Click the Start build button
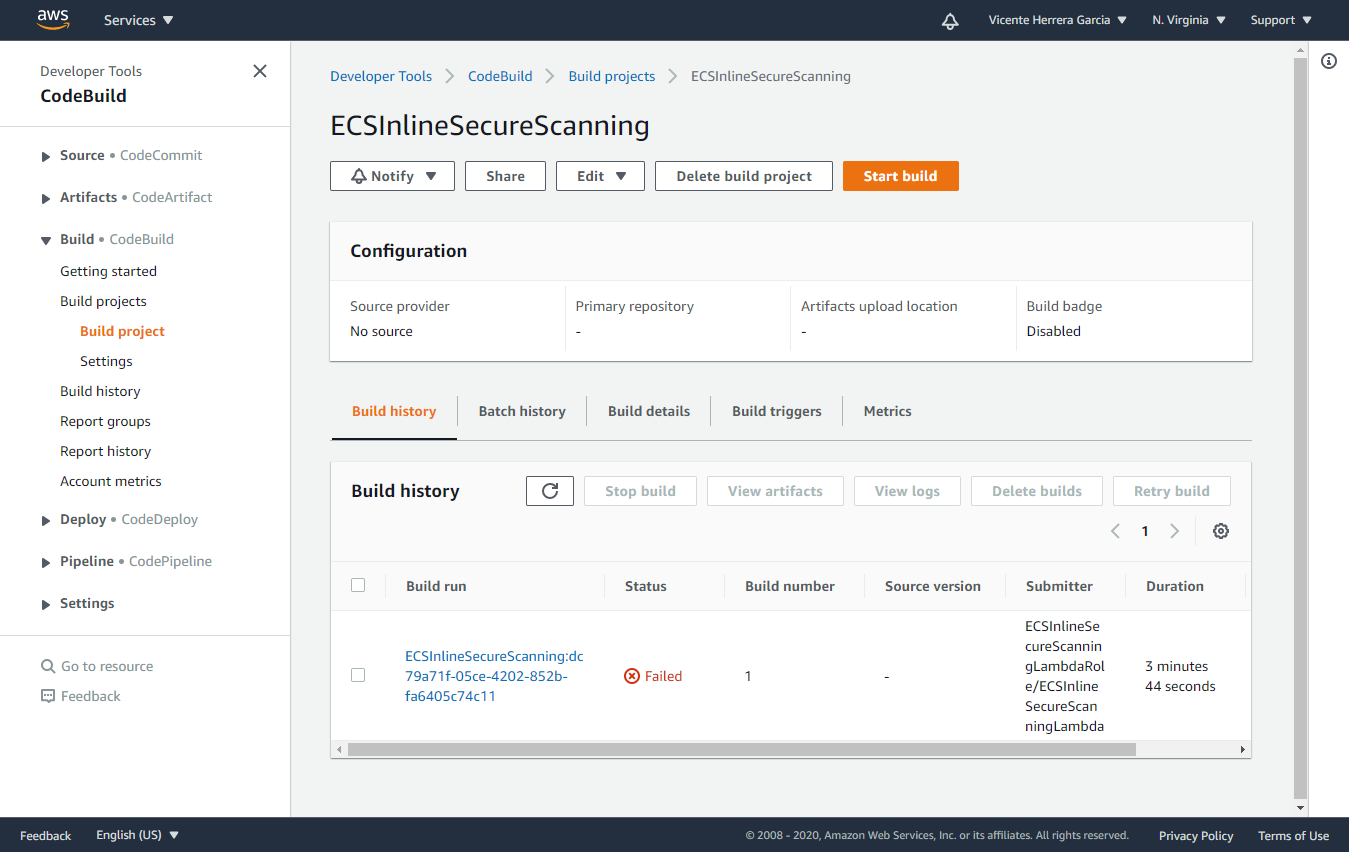Viewport: 1349px width, 852px height. [x=901, y=176]
